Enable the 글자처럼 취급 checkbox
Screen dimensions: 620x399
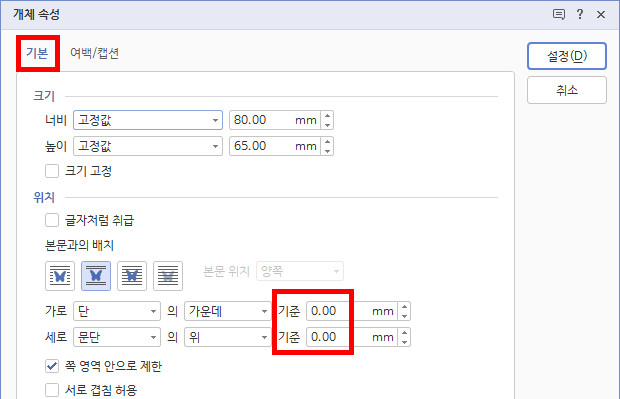(x=52, y=220)
